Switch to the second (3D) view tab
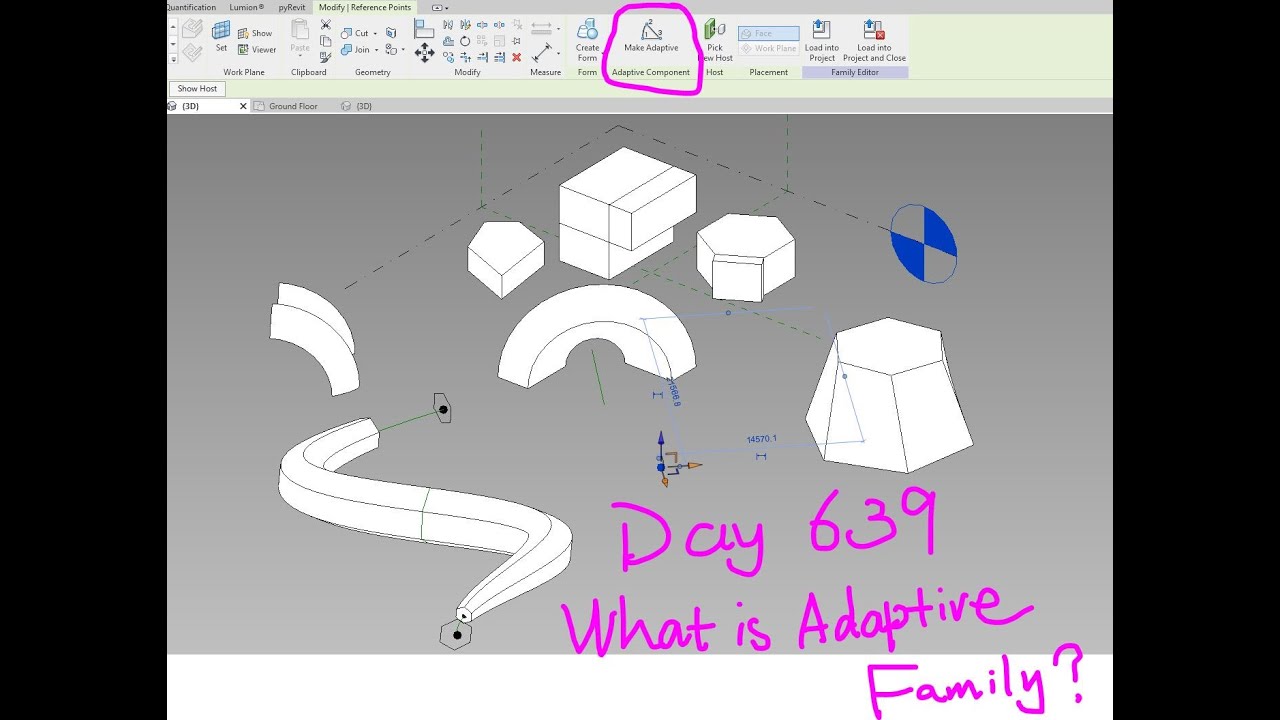 [x=357, y=106]
